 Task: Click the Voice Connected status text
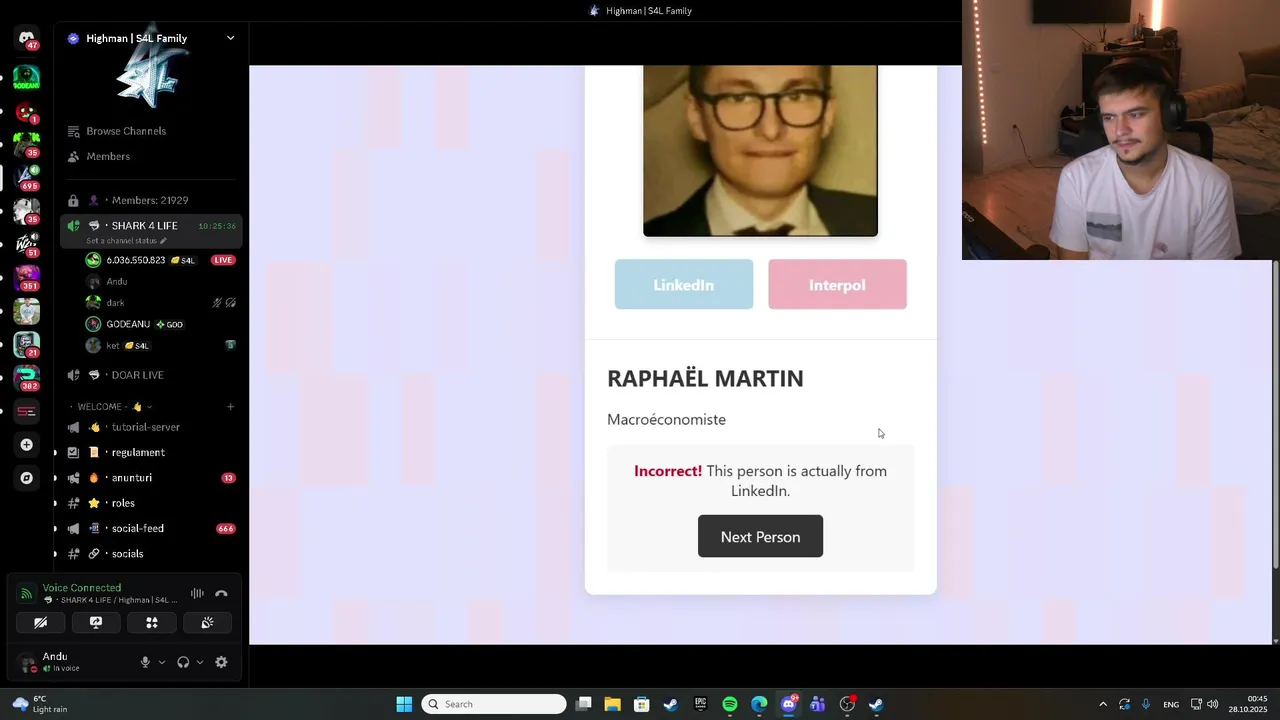[x=82, y=588]
